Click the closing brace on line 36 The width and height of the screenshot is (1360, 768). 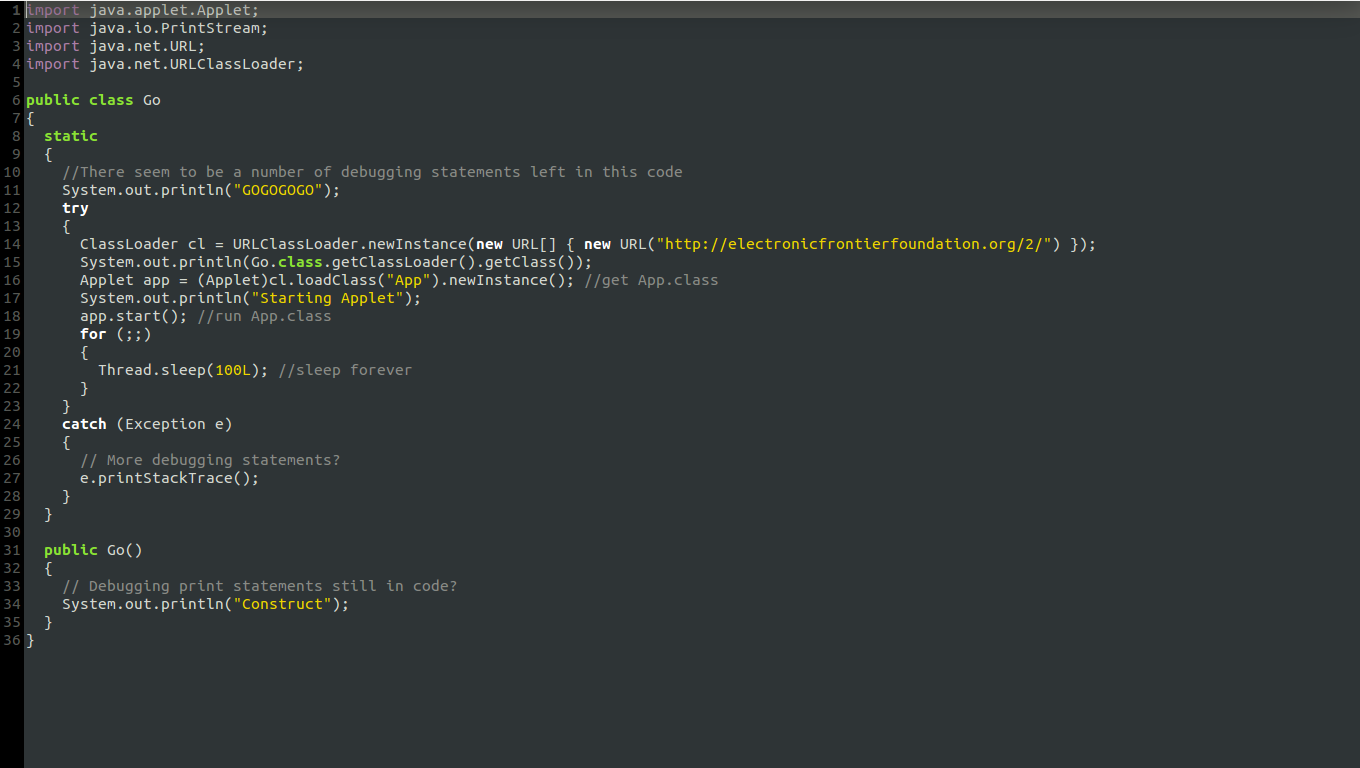(29, 639)
